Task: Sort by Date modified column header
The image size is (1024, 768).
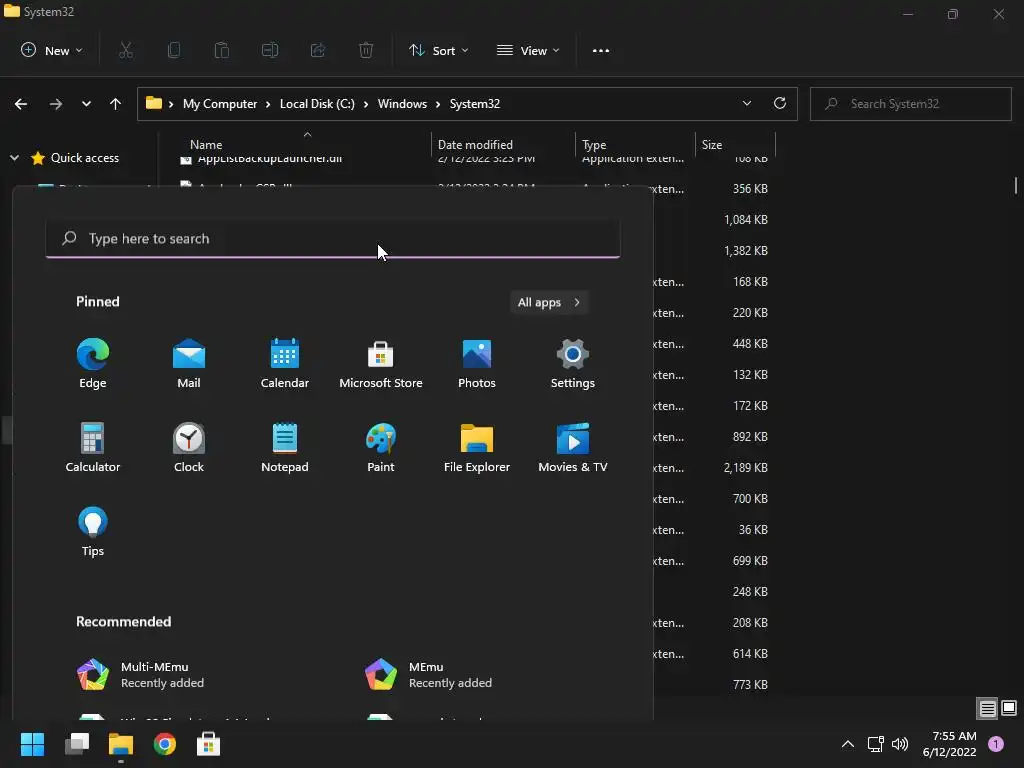Action: point(475,145)
